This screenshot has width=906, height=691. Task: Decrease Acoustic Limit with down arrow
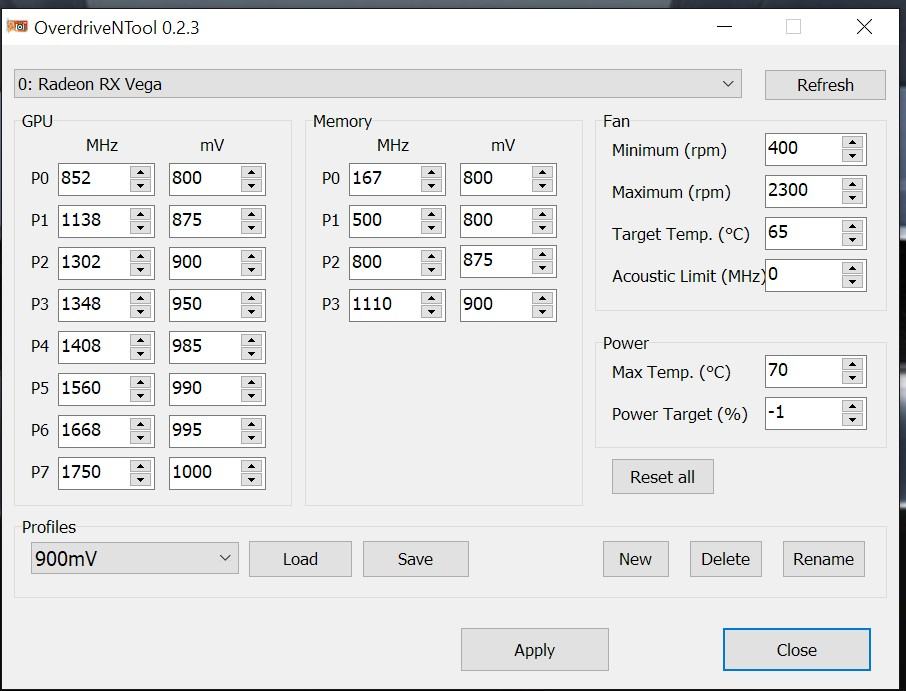tap(852, 282)
